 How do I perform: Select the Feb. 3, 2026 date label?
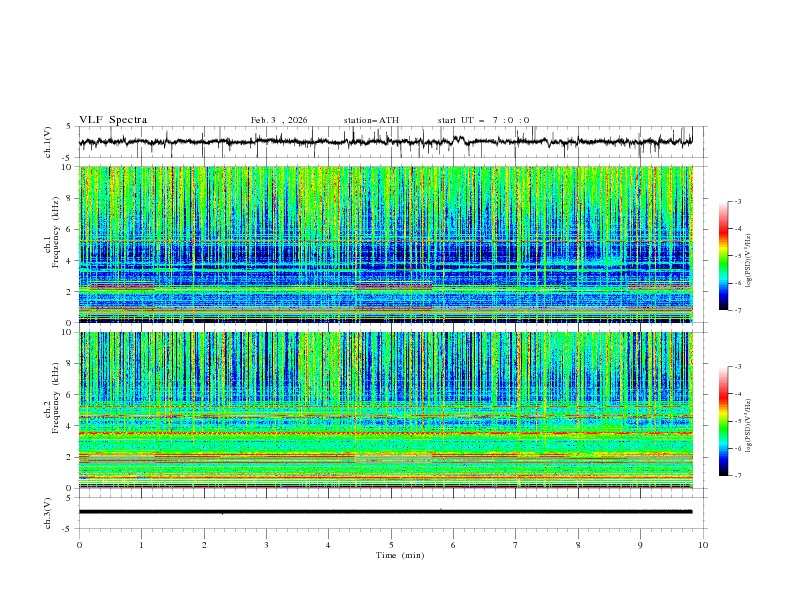coord(279,120)
